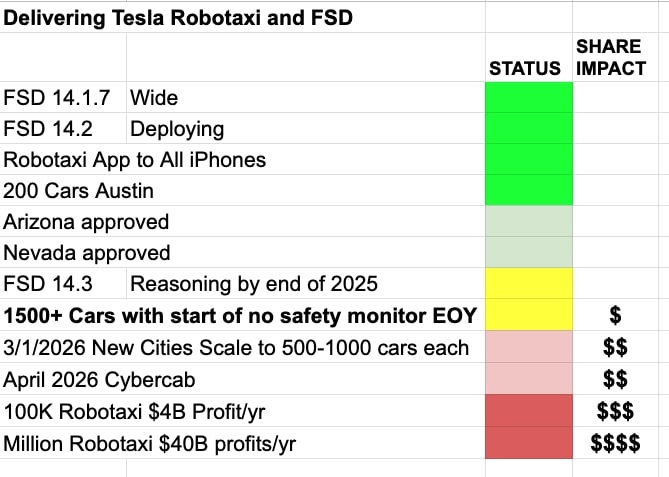Select the yellow status cell for FSD 14.3
This screenshot has height=477, width=669.
528,284
